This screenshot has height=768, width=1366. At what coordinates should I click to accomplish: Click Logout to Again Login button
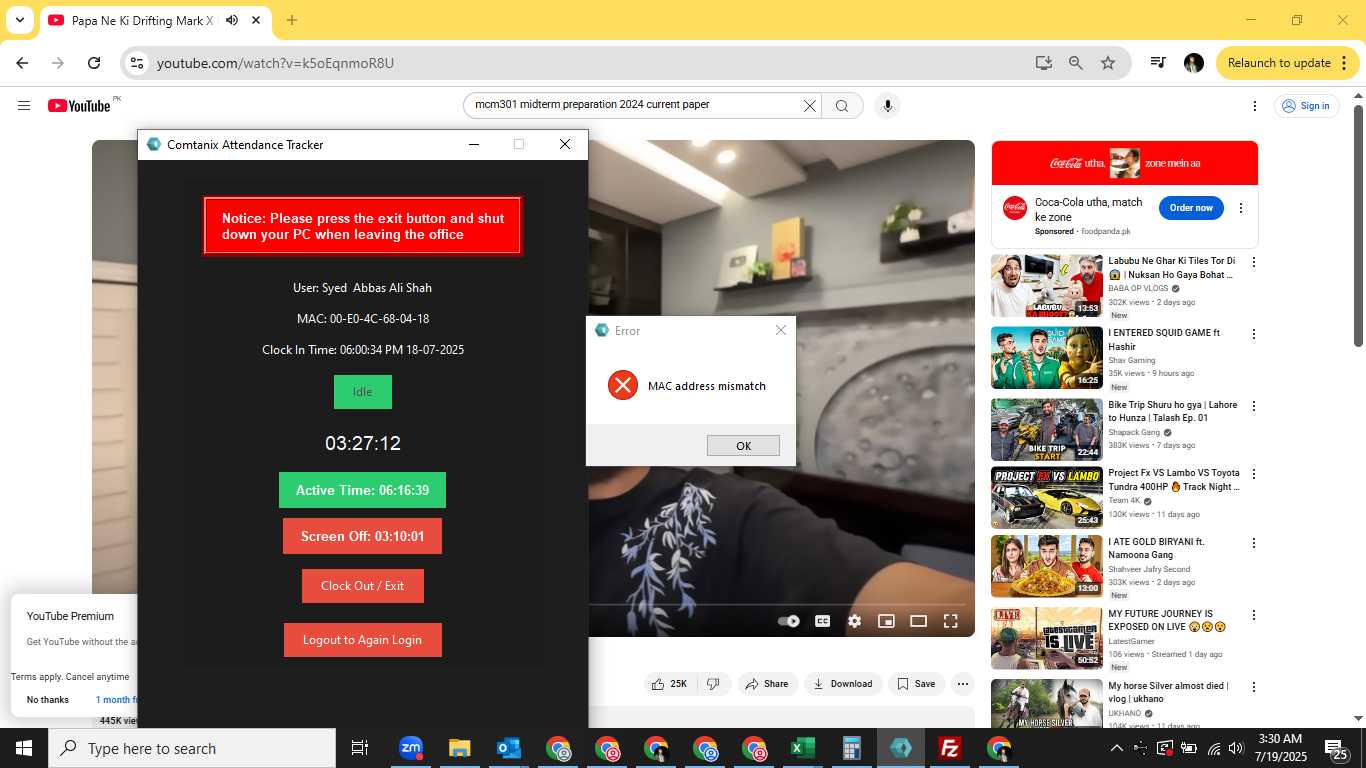(x=363, y=640)
